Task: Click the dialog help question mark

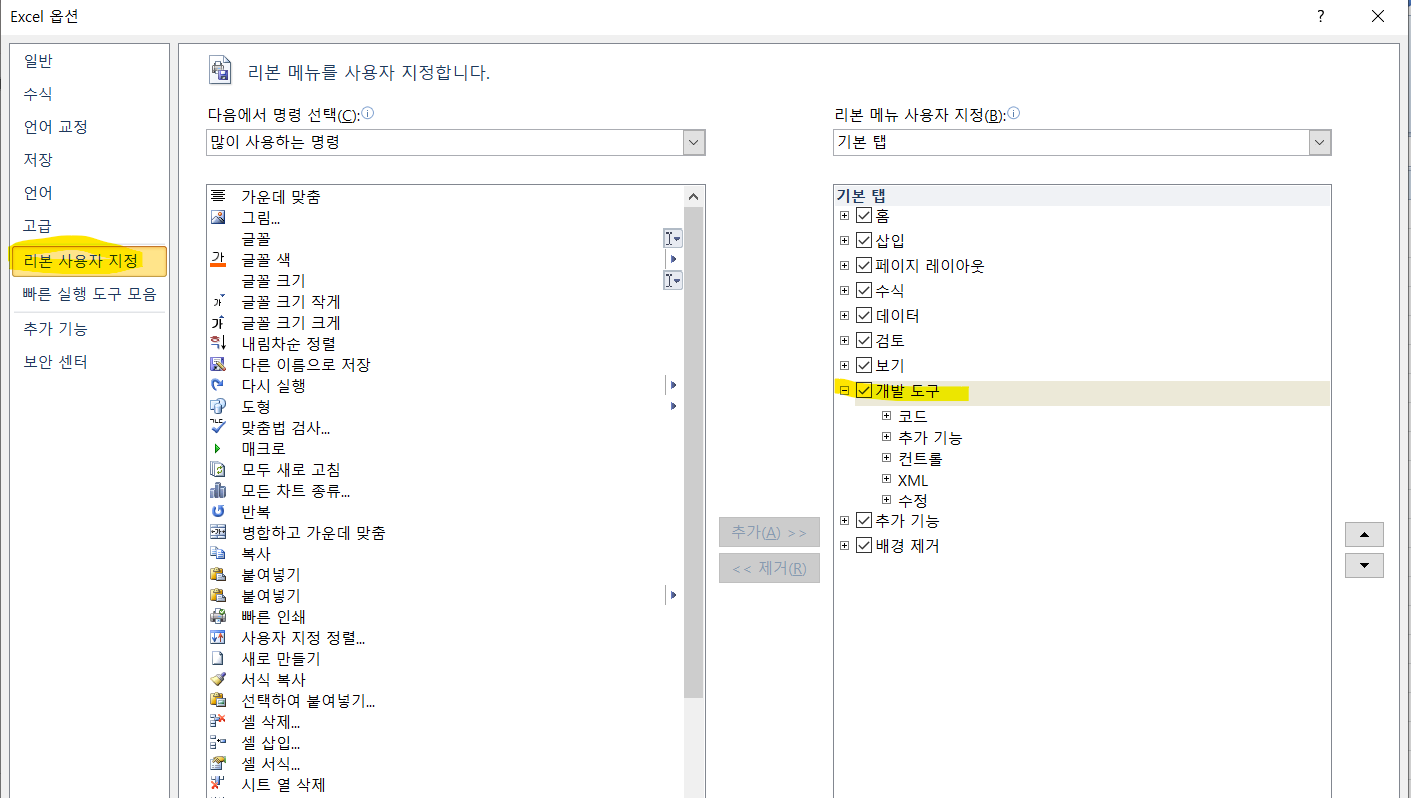Action: (1321, 16)
